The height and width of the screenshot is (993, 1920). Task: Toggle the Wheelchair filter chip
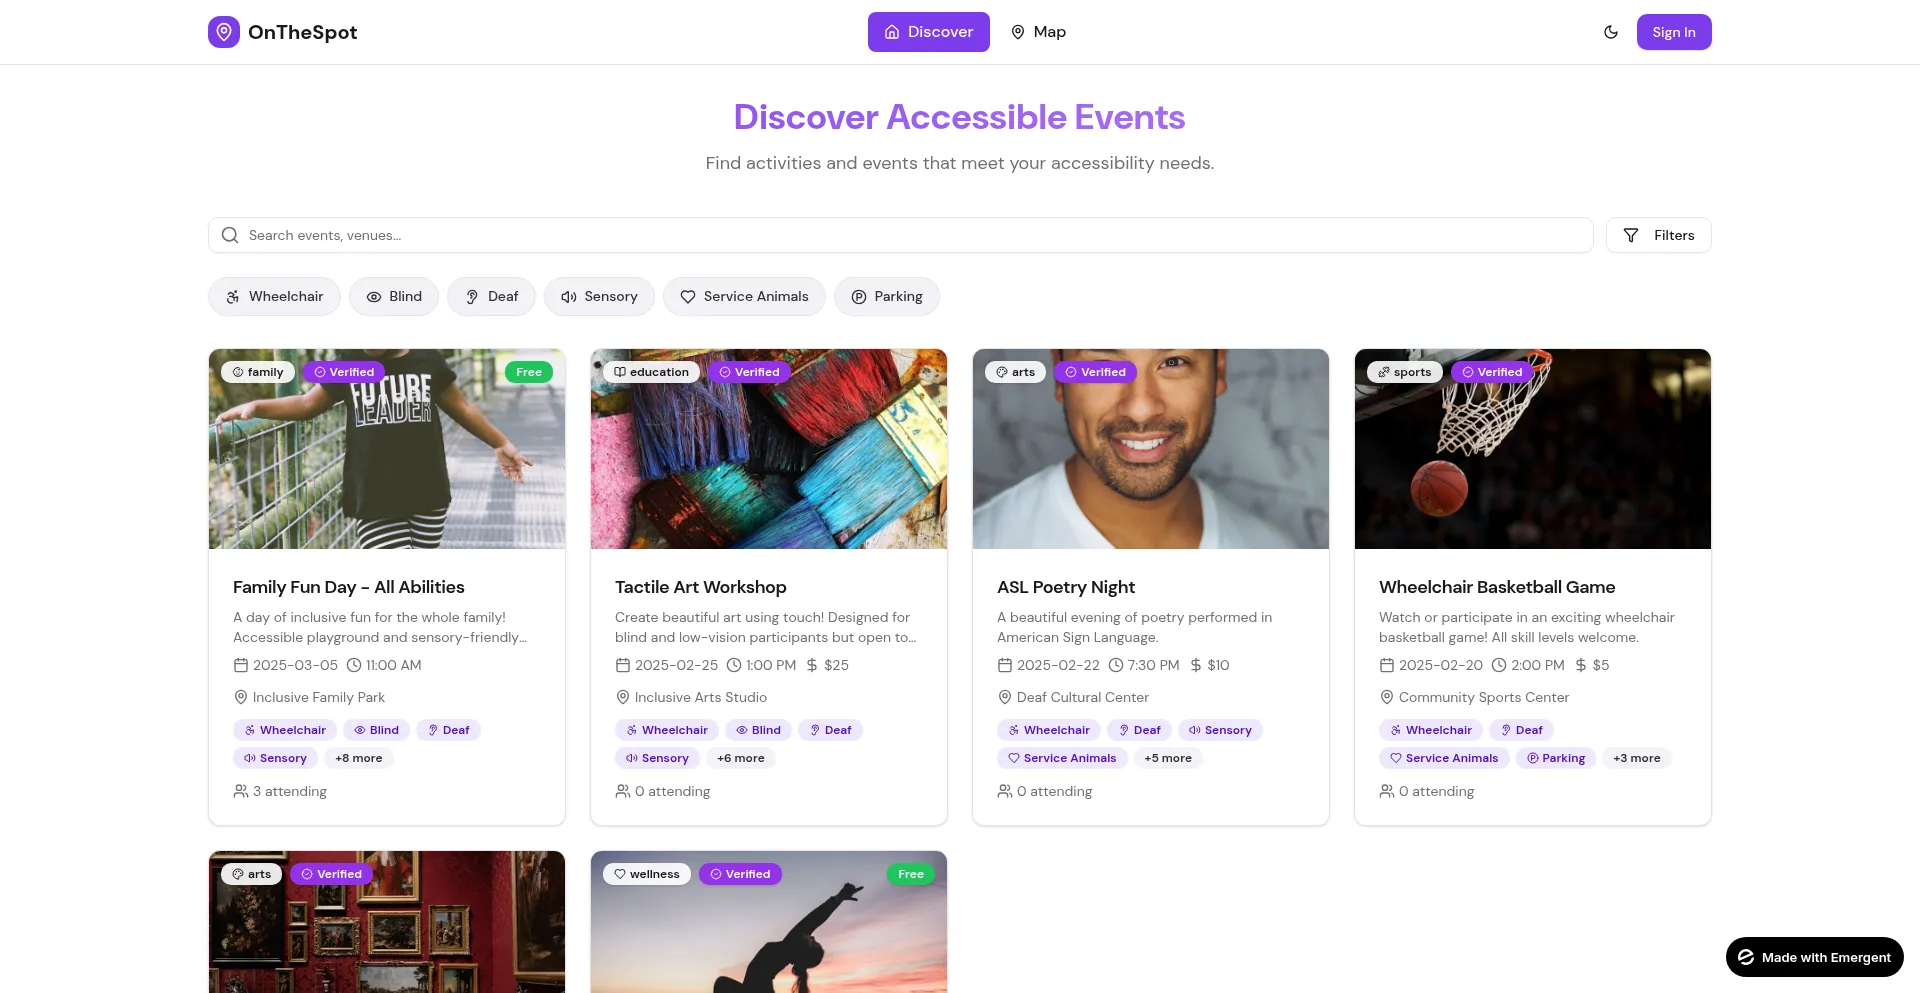click(274, 296)
